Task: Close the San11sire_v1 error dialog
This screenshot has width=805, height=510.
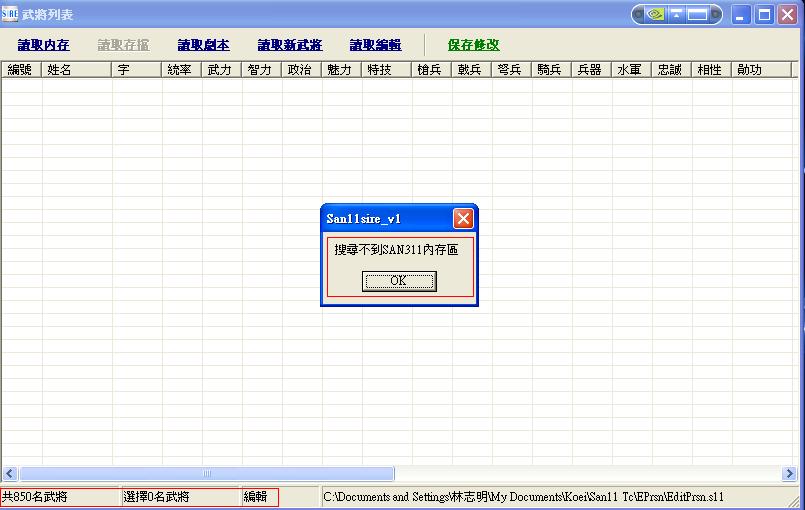Action: coord(463,218)
